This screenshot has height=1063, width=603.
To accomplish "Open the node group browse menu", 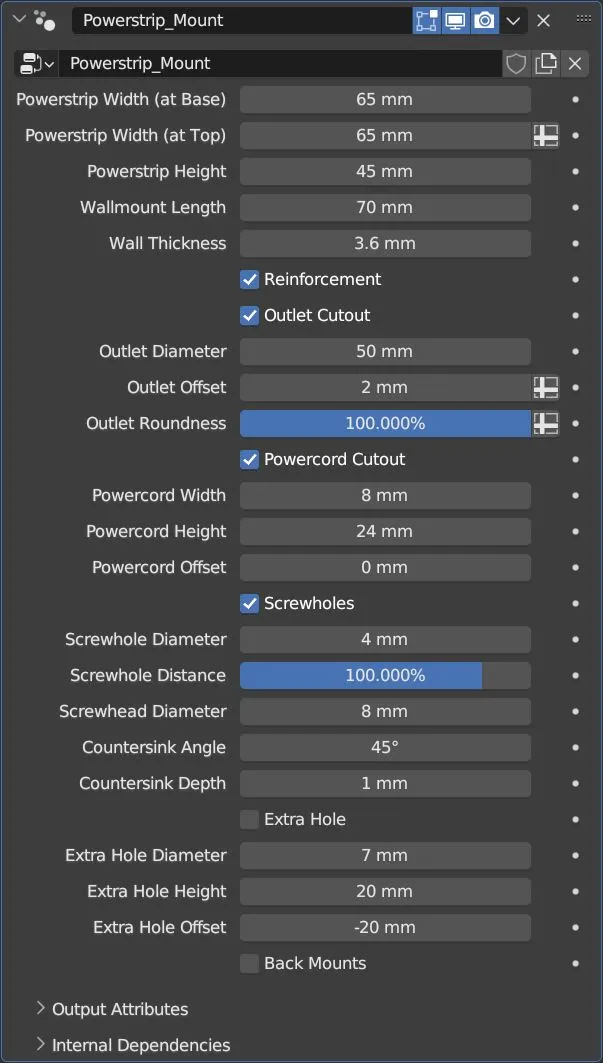I will coord(38,64).
